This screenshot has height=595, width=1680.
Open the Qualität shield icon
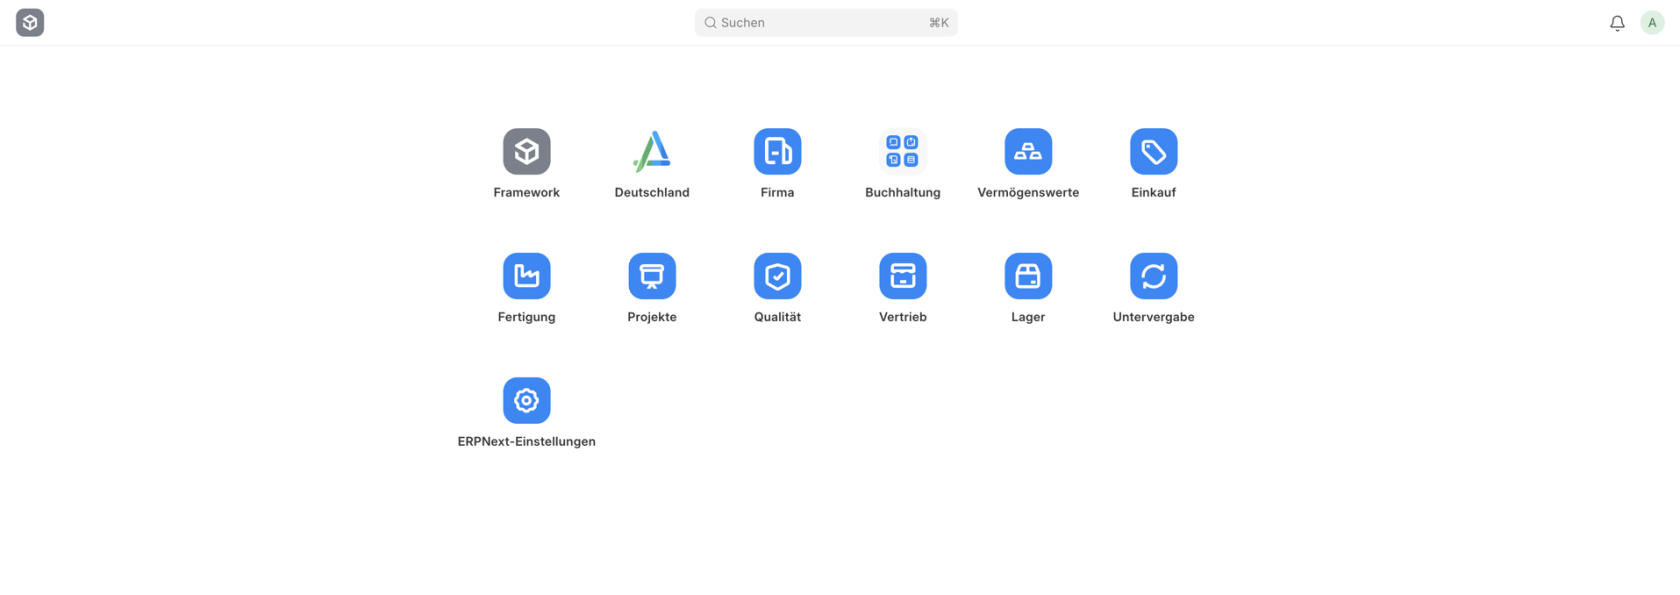[x=777, y=276]
